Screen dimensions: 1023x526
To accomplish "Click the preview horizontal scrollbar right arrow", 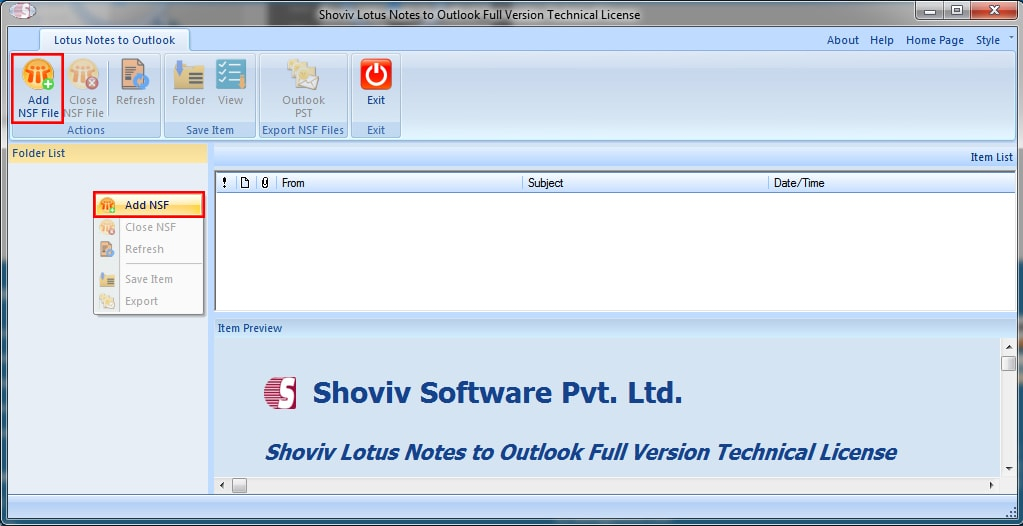I will 992,486.
